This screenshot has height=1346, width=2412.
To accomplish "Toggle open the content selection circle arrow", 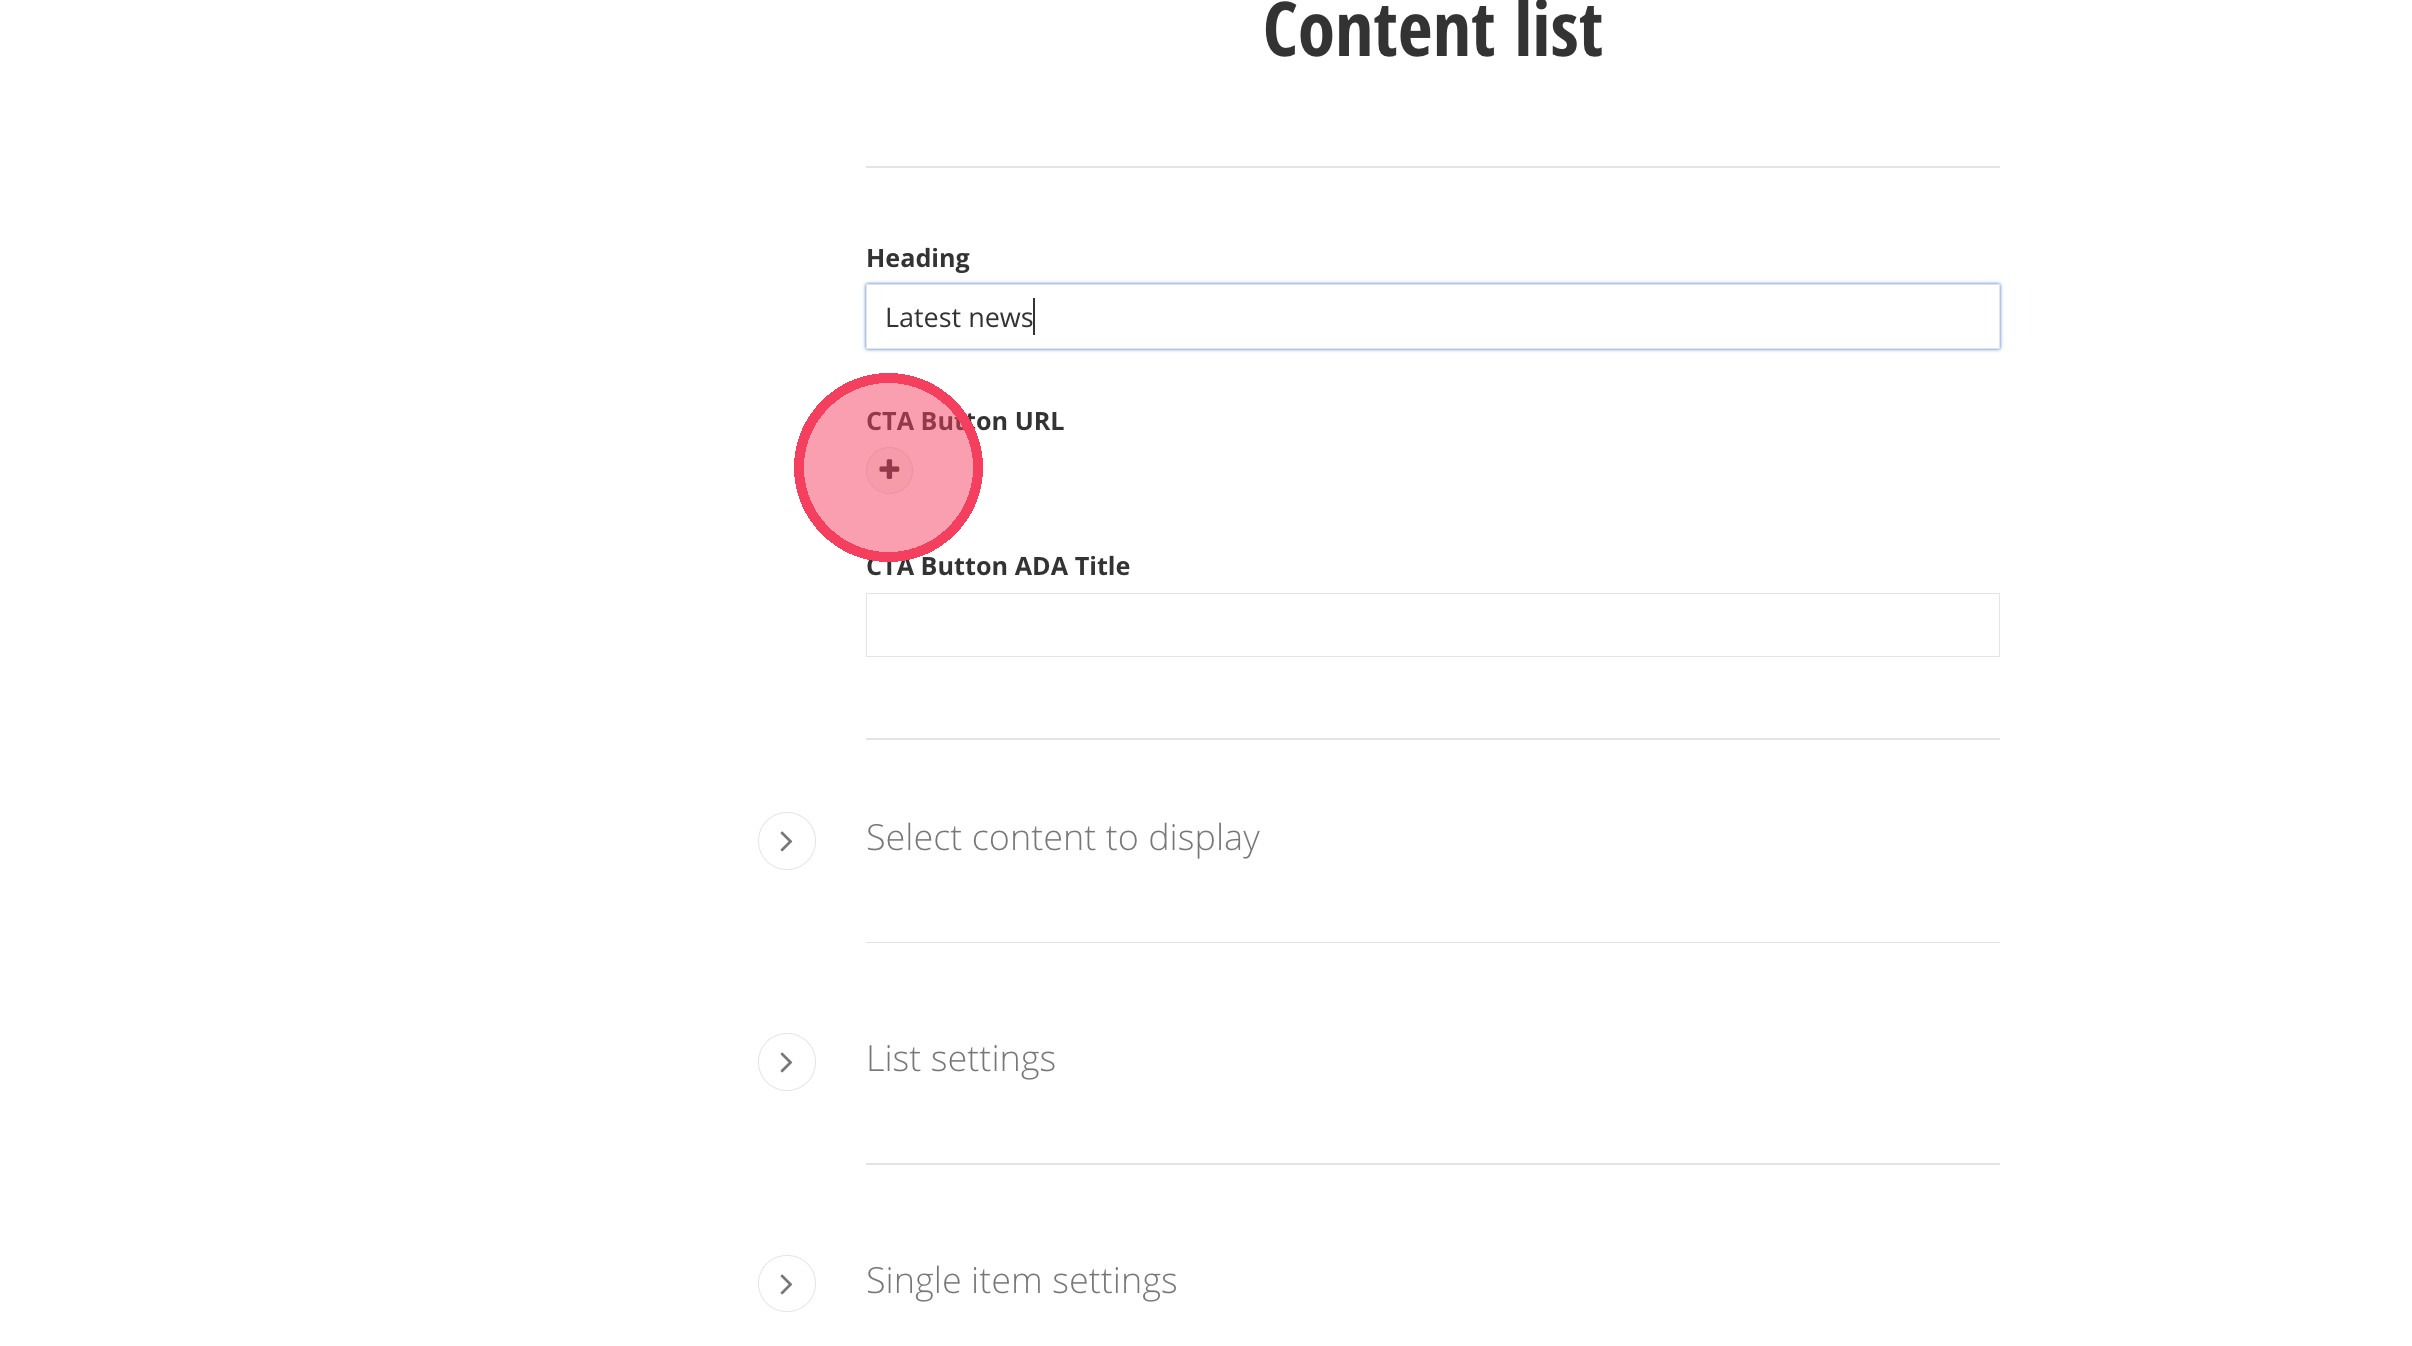I will point(787,841).
